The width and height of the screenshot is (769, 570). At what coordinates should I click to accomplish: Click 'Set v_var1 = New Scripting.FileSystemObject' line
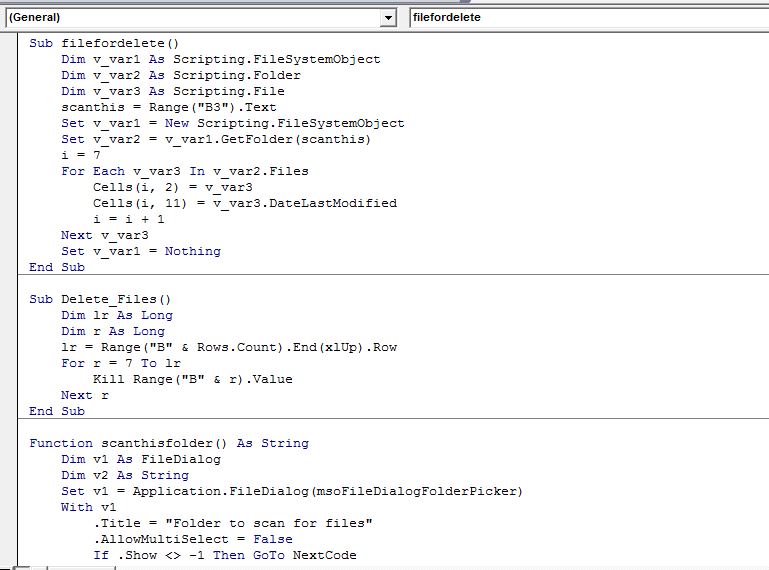[x=233, y=123]
